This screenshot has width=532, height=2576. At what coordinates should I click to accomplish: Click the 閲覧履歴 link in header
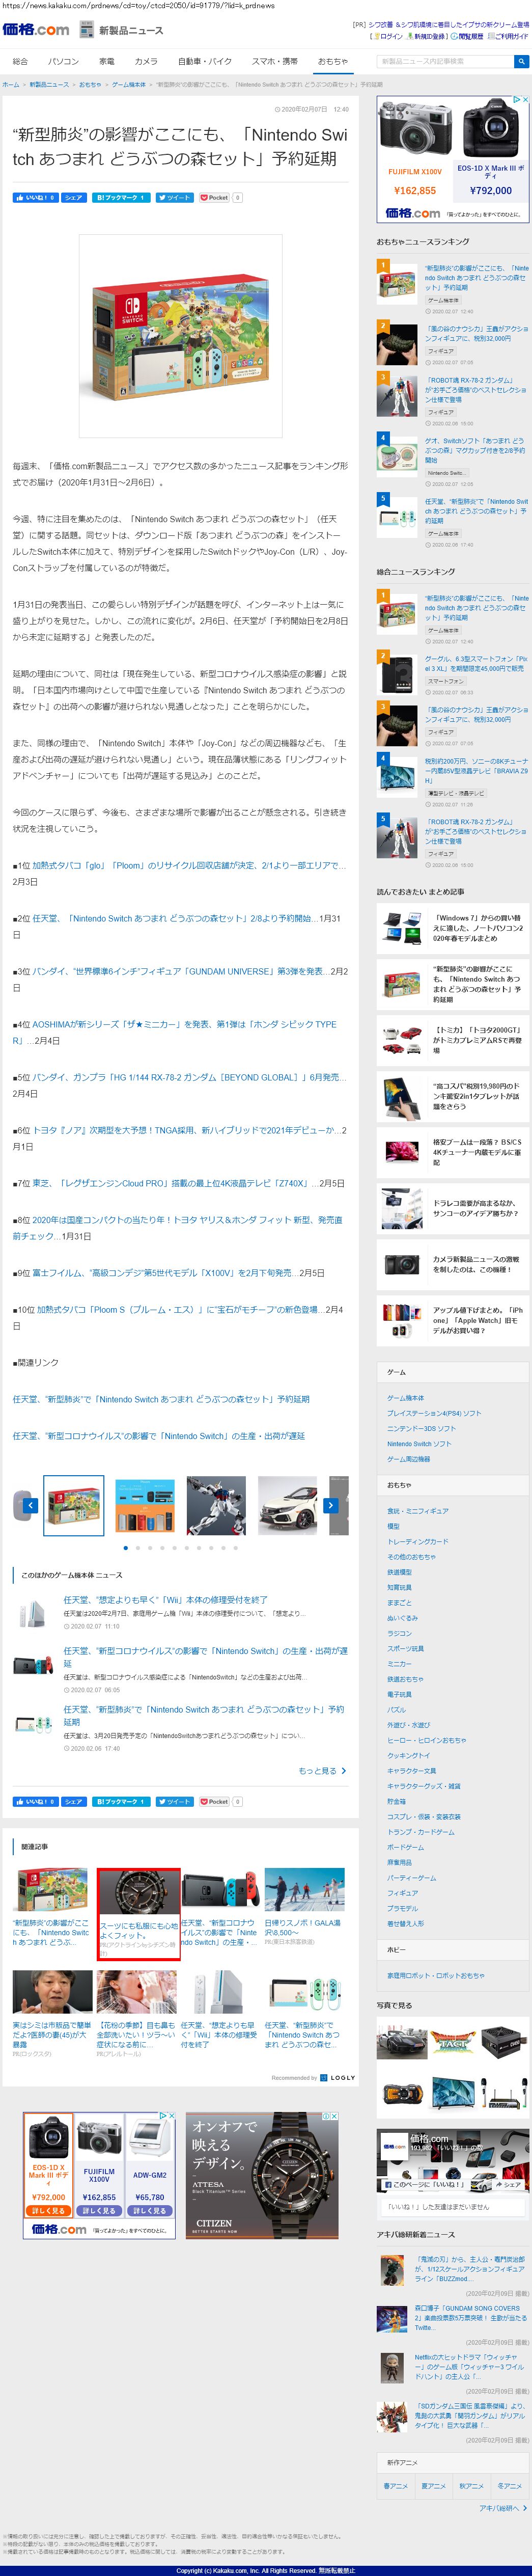pyautogui.click(x=470, y=36)
